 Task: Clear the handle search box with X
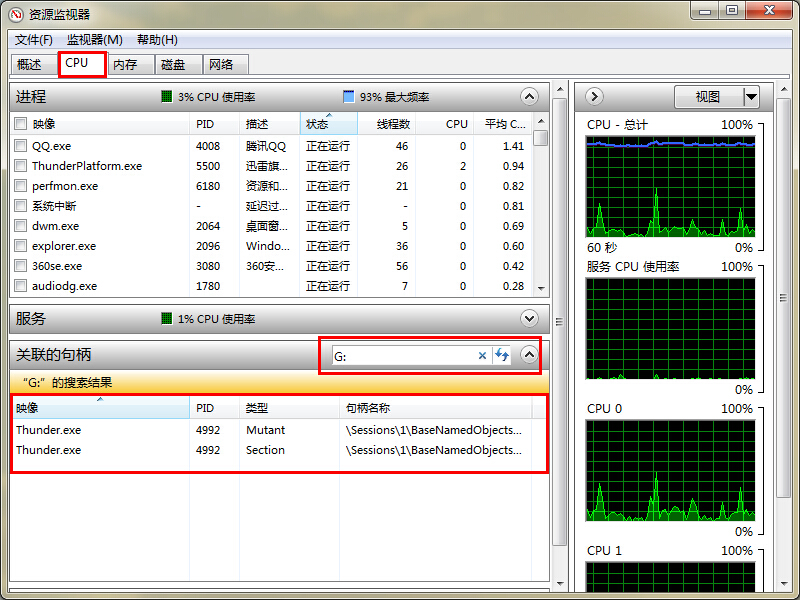pos(482,356)
